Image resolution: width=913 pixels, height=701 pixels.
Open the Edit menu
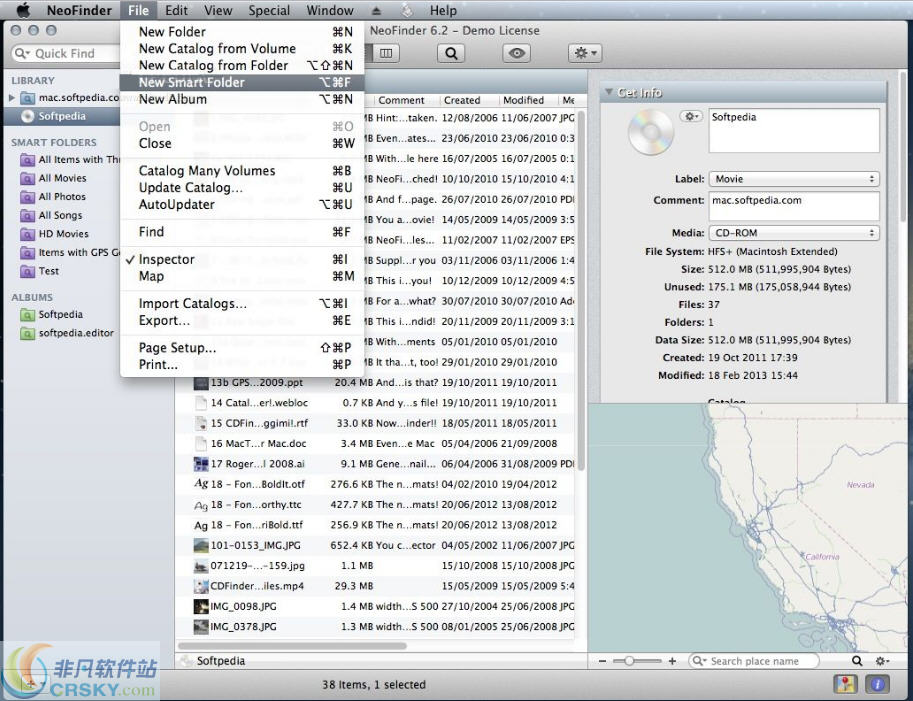click(x=176, y=10)
